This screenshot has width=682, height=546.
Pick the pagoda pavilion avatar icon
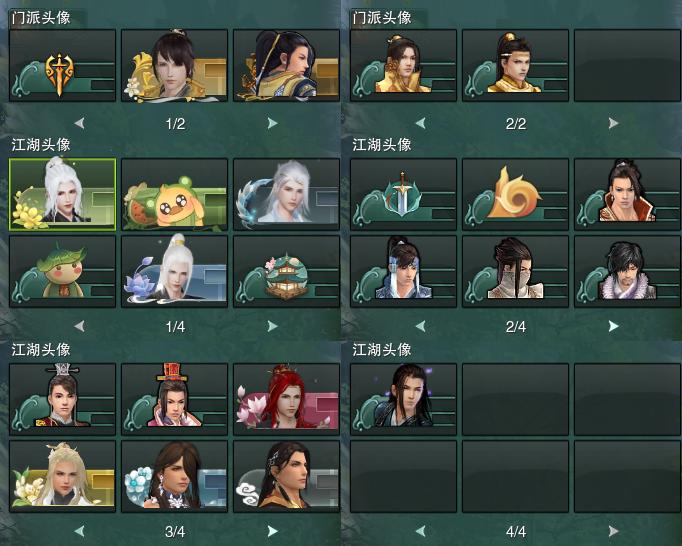click(286, 271)
